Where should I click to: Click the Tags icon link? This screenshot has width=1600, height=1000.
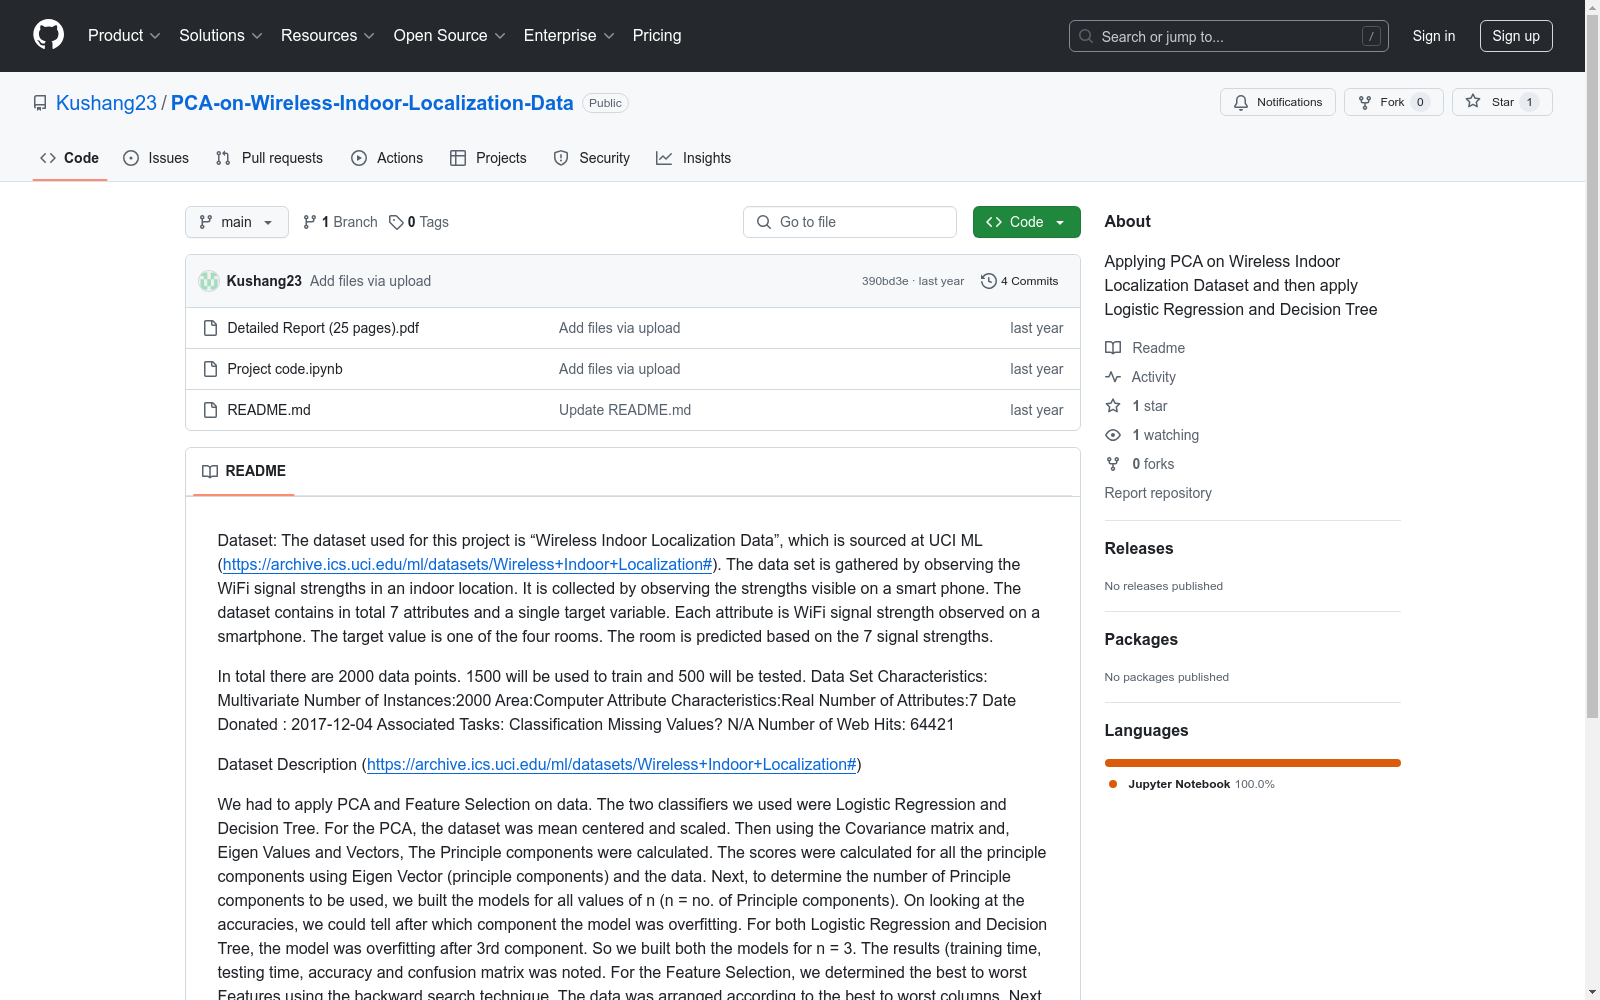pos(396,222)
